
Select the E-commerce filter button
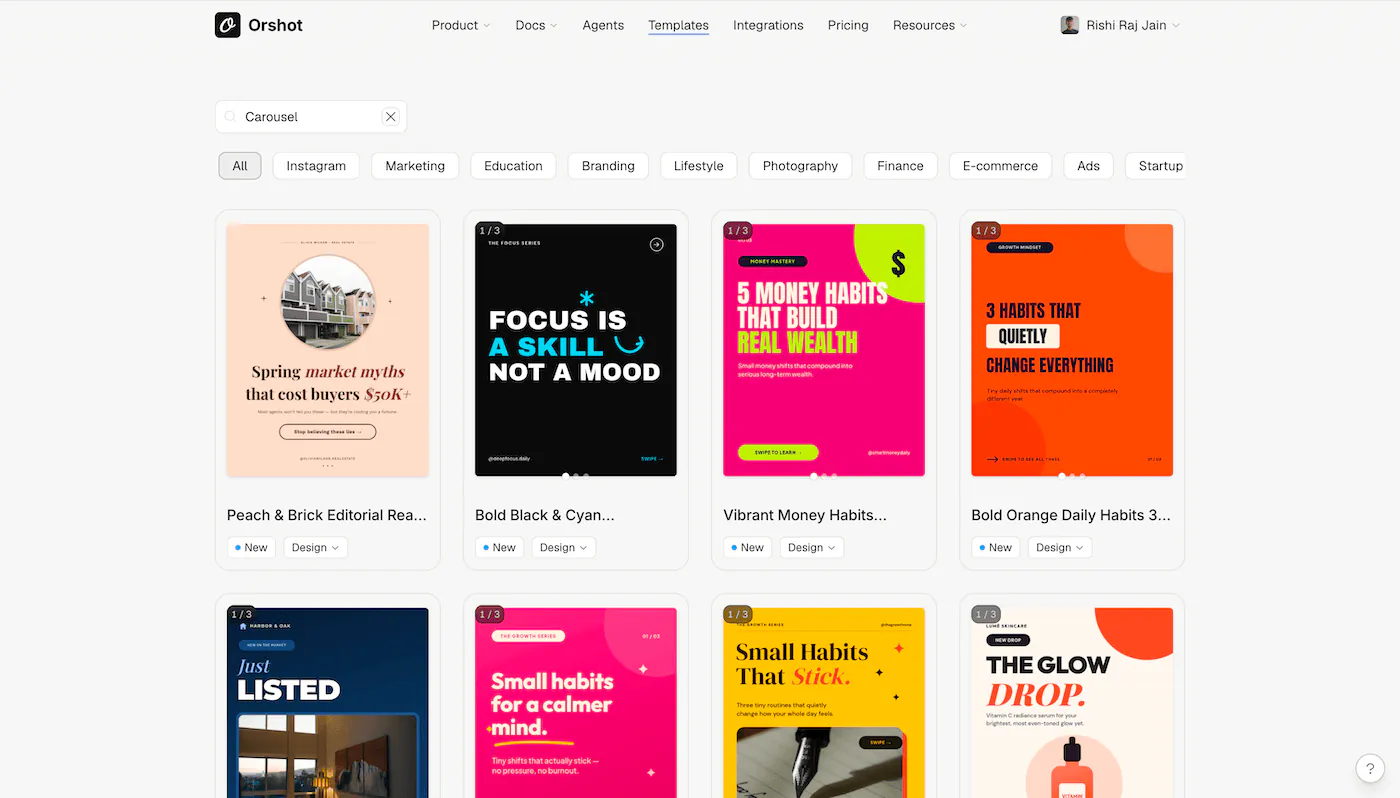pyautogui.click(x=1000, y=166)
